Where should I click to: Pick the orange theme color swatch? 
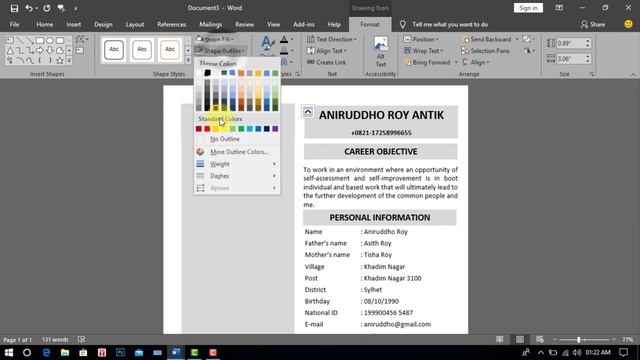(241, 73)
